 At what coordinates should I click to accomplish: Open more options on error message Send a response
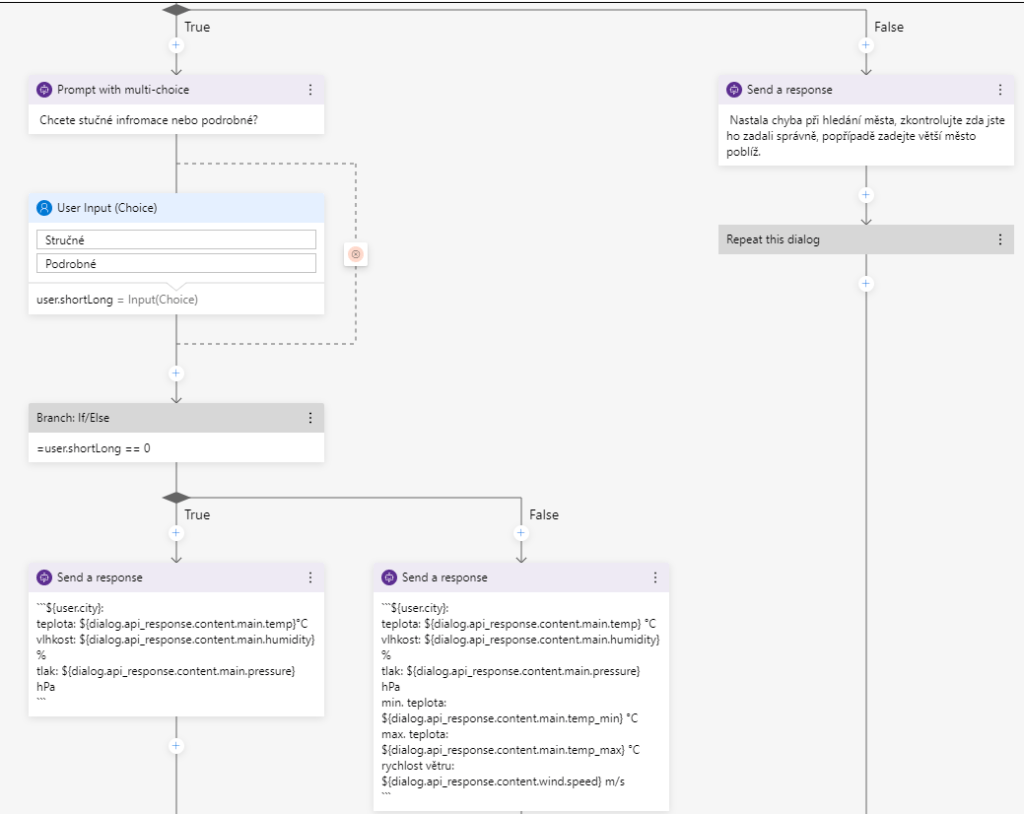[x=1000, y=90]
